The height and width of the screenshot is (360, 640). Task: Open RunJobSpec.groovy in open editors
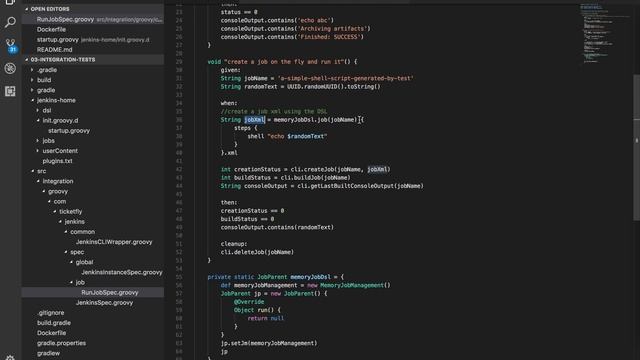93,19
